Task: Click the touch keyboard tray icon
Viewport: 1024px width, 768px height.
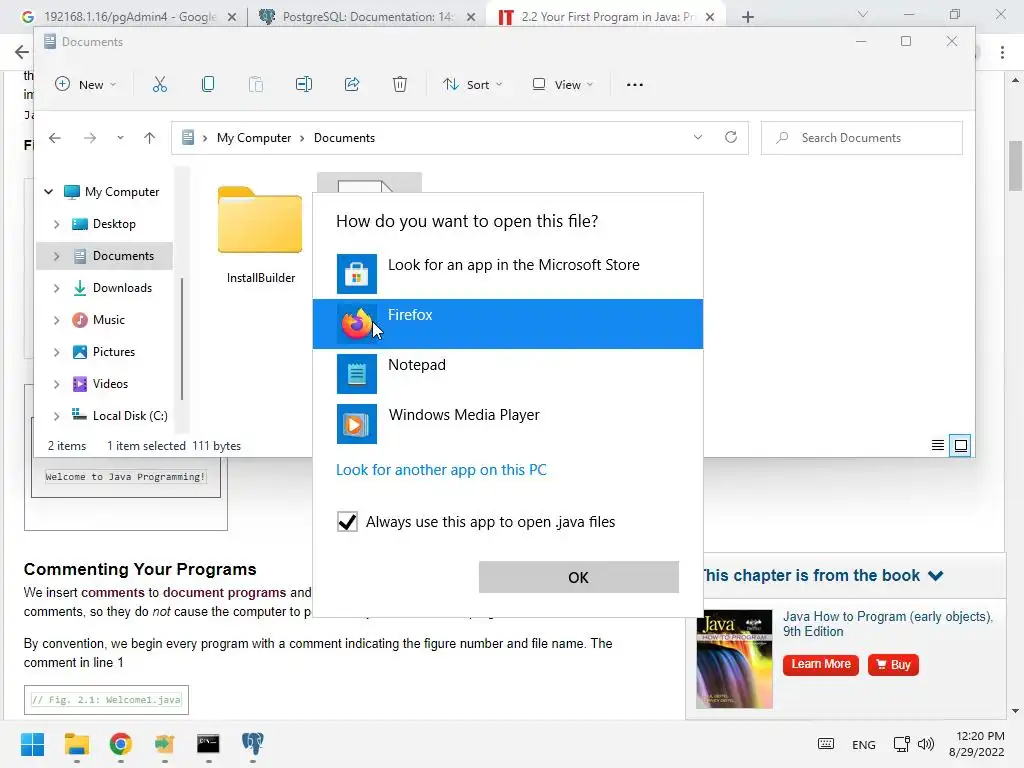Action: [825, 744]
